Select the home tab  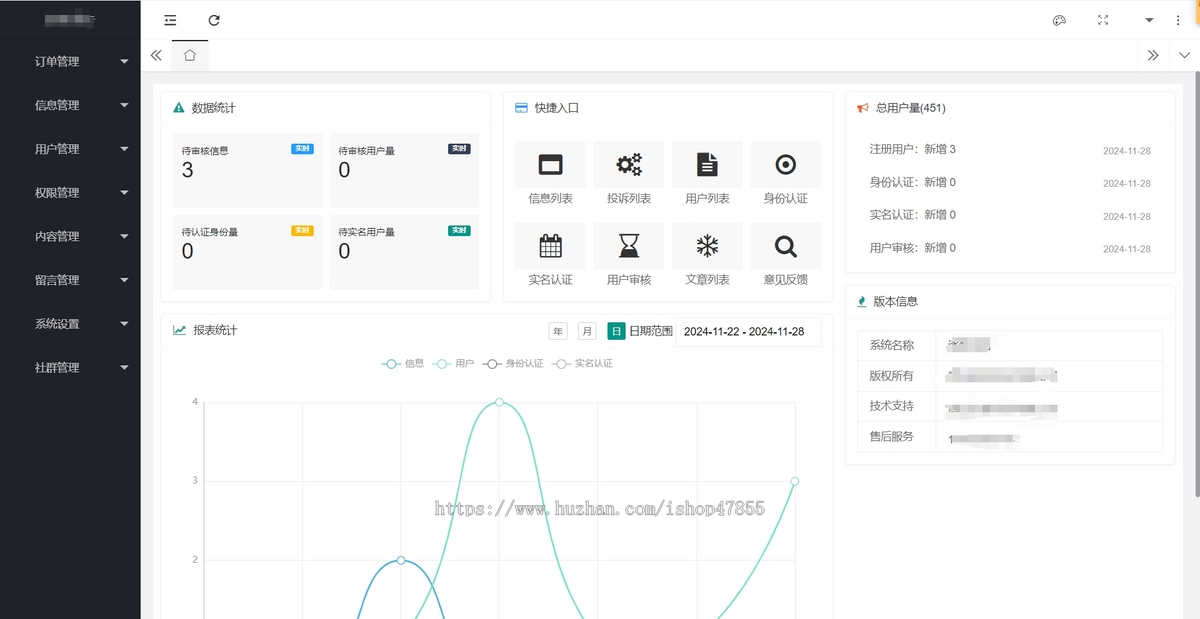click(190, 56)
